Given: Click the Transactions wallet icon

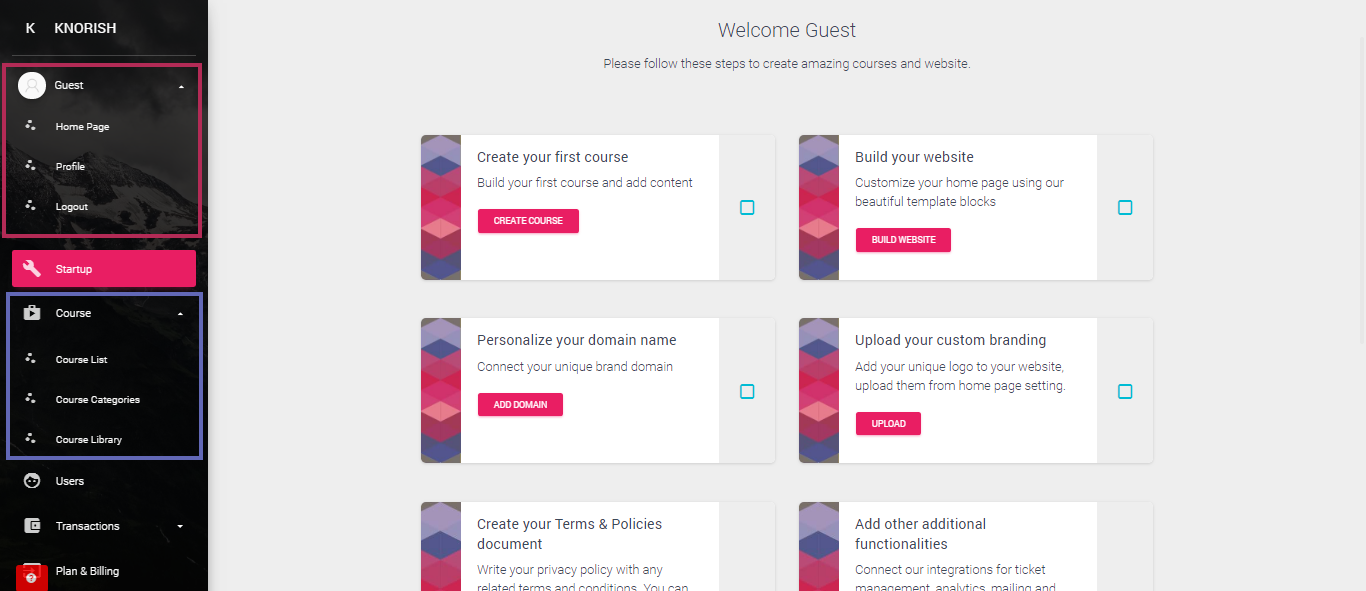Looking at the screenshot, I should point(32,526).
